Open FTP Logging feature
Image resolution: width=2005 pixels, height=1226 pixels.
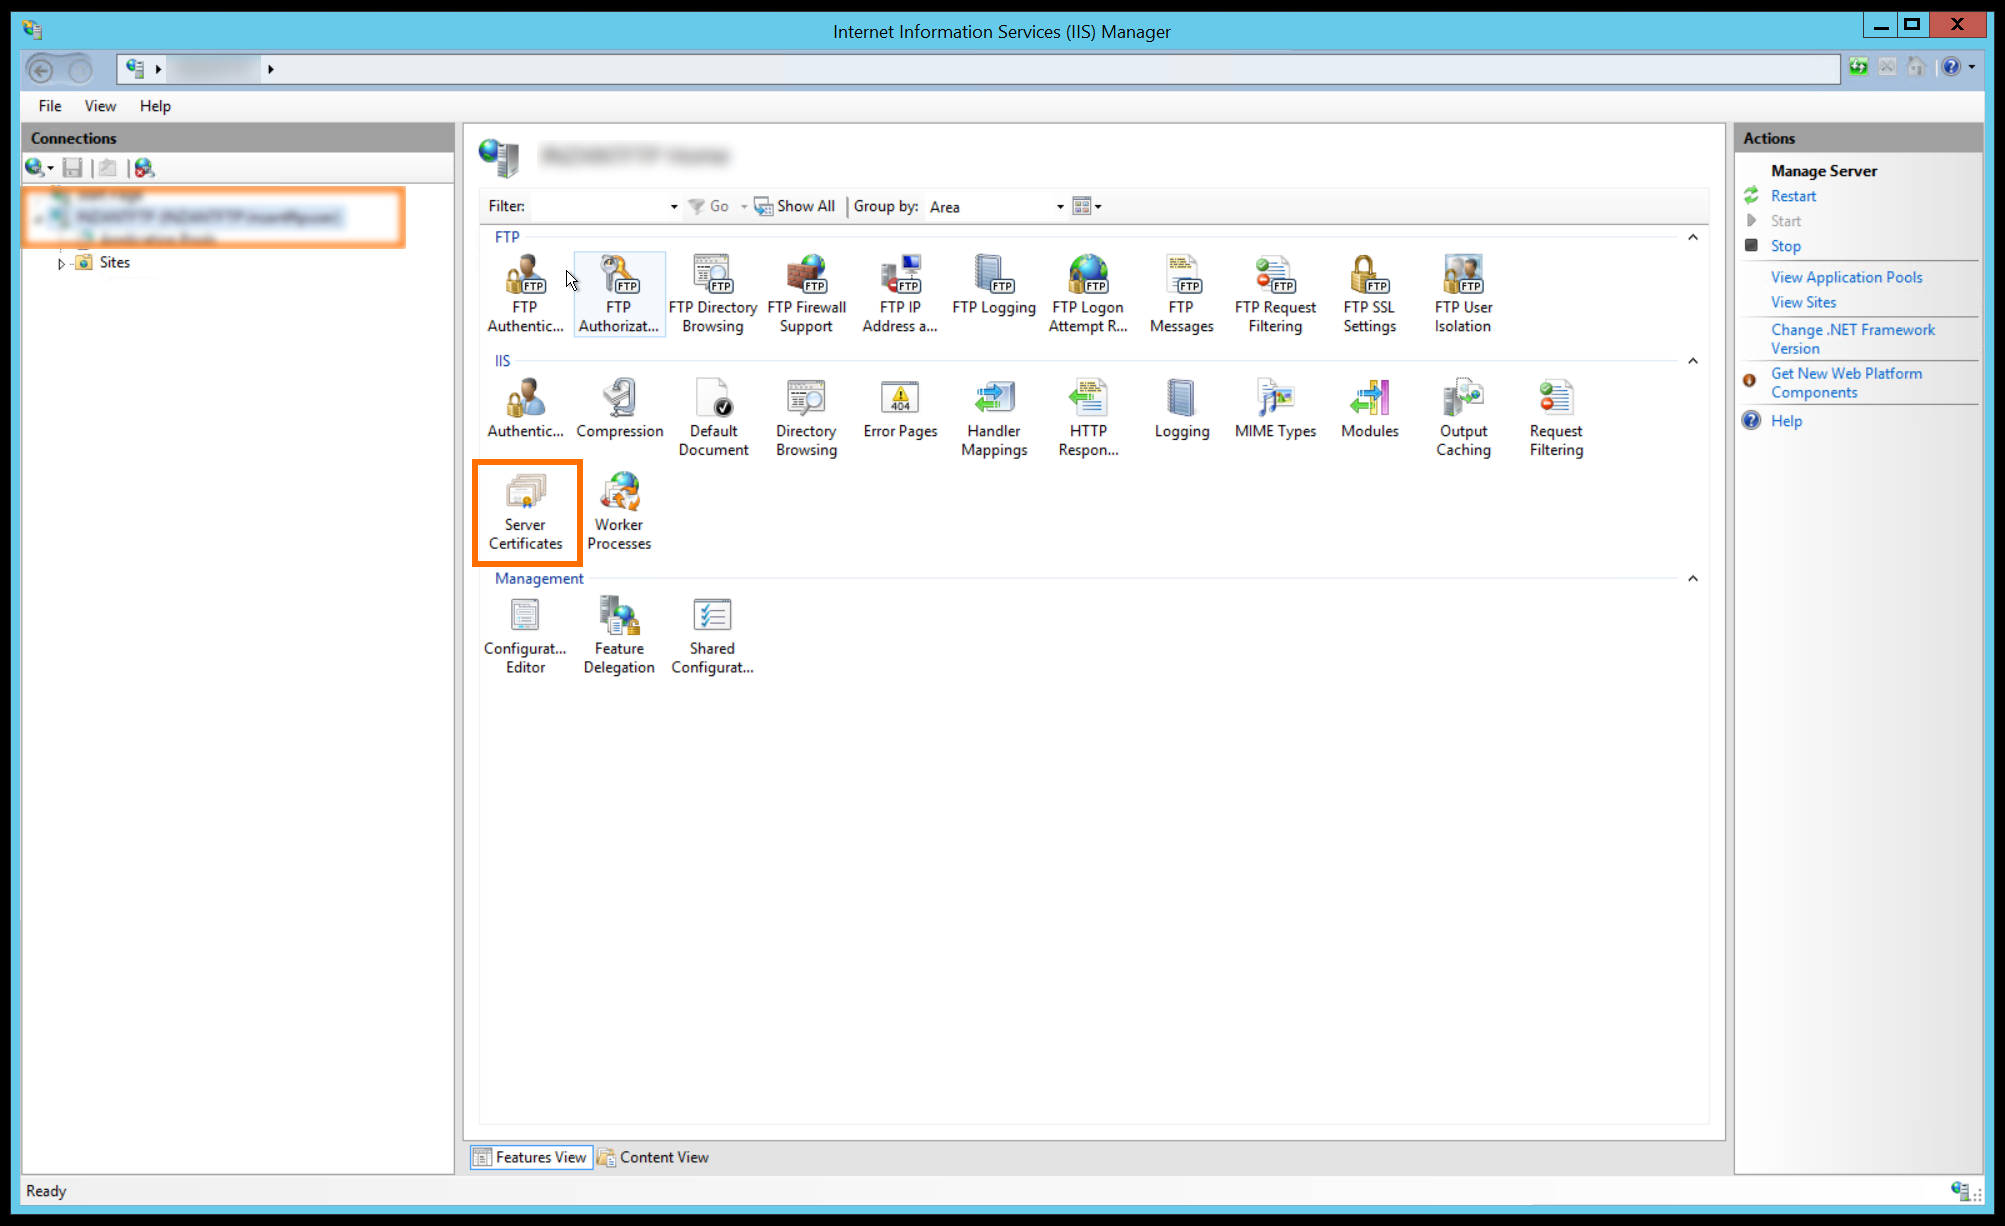994,285
